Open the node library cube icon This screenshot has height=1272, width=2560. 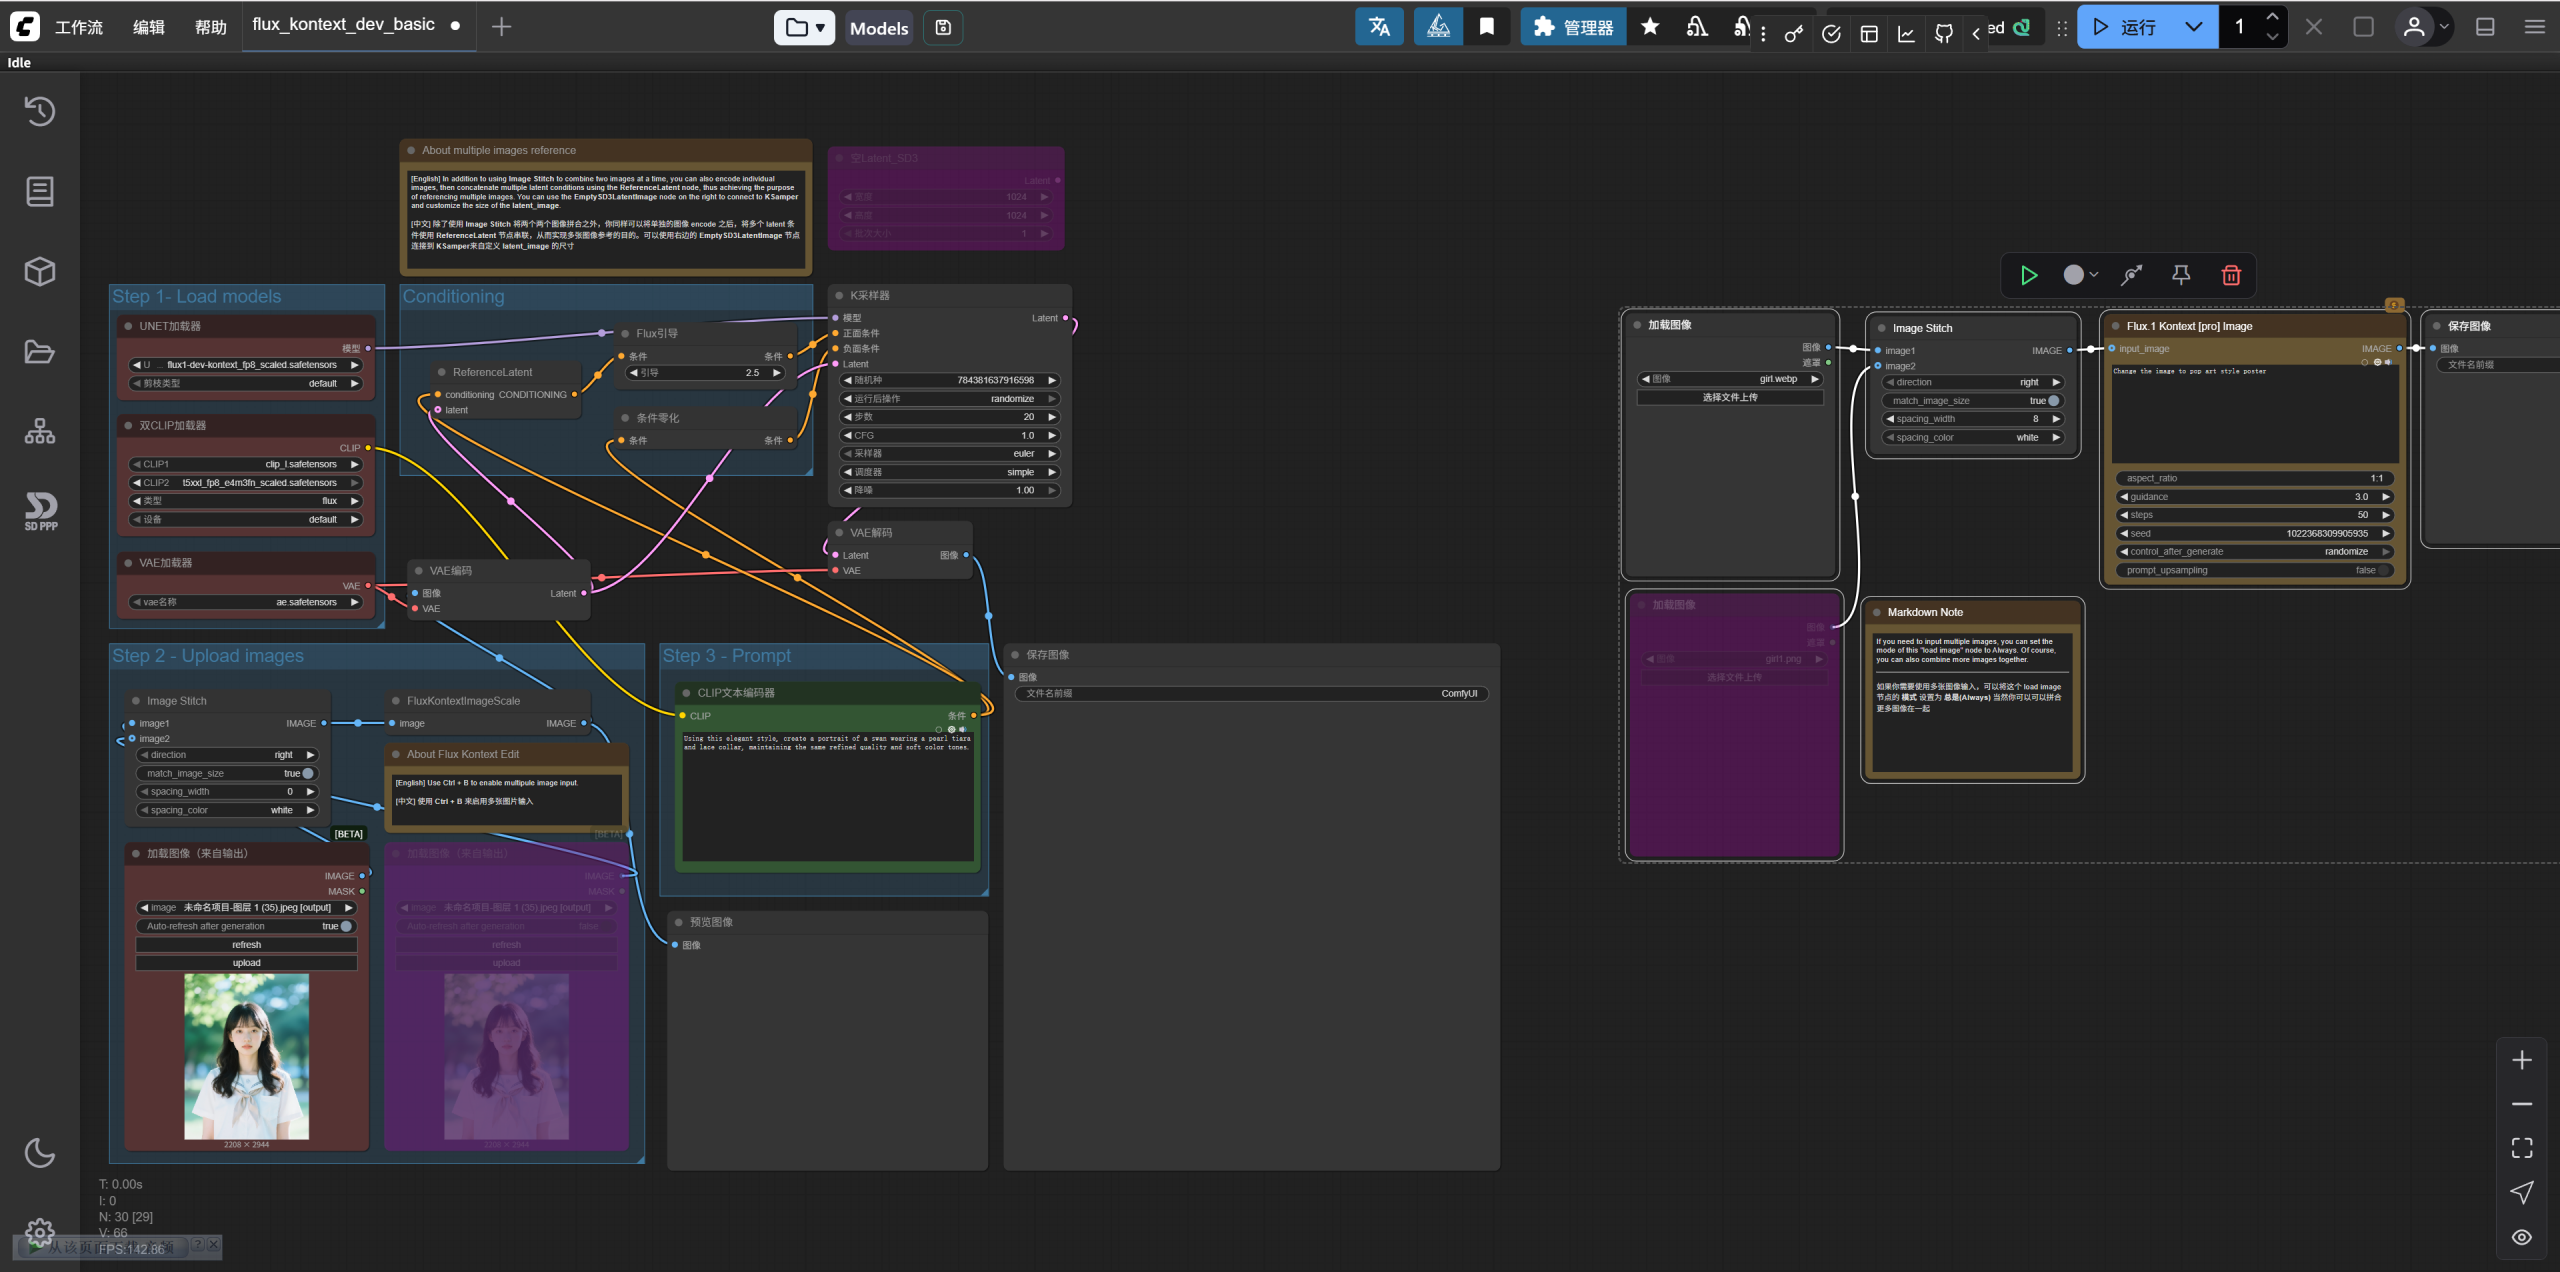click(x=40, y=271)
